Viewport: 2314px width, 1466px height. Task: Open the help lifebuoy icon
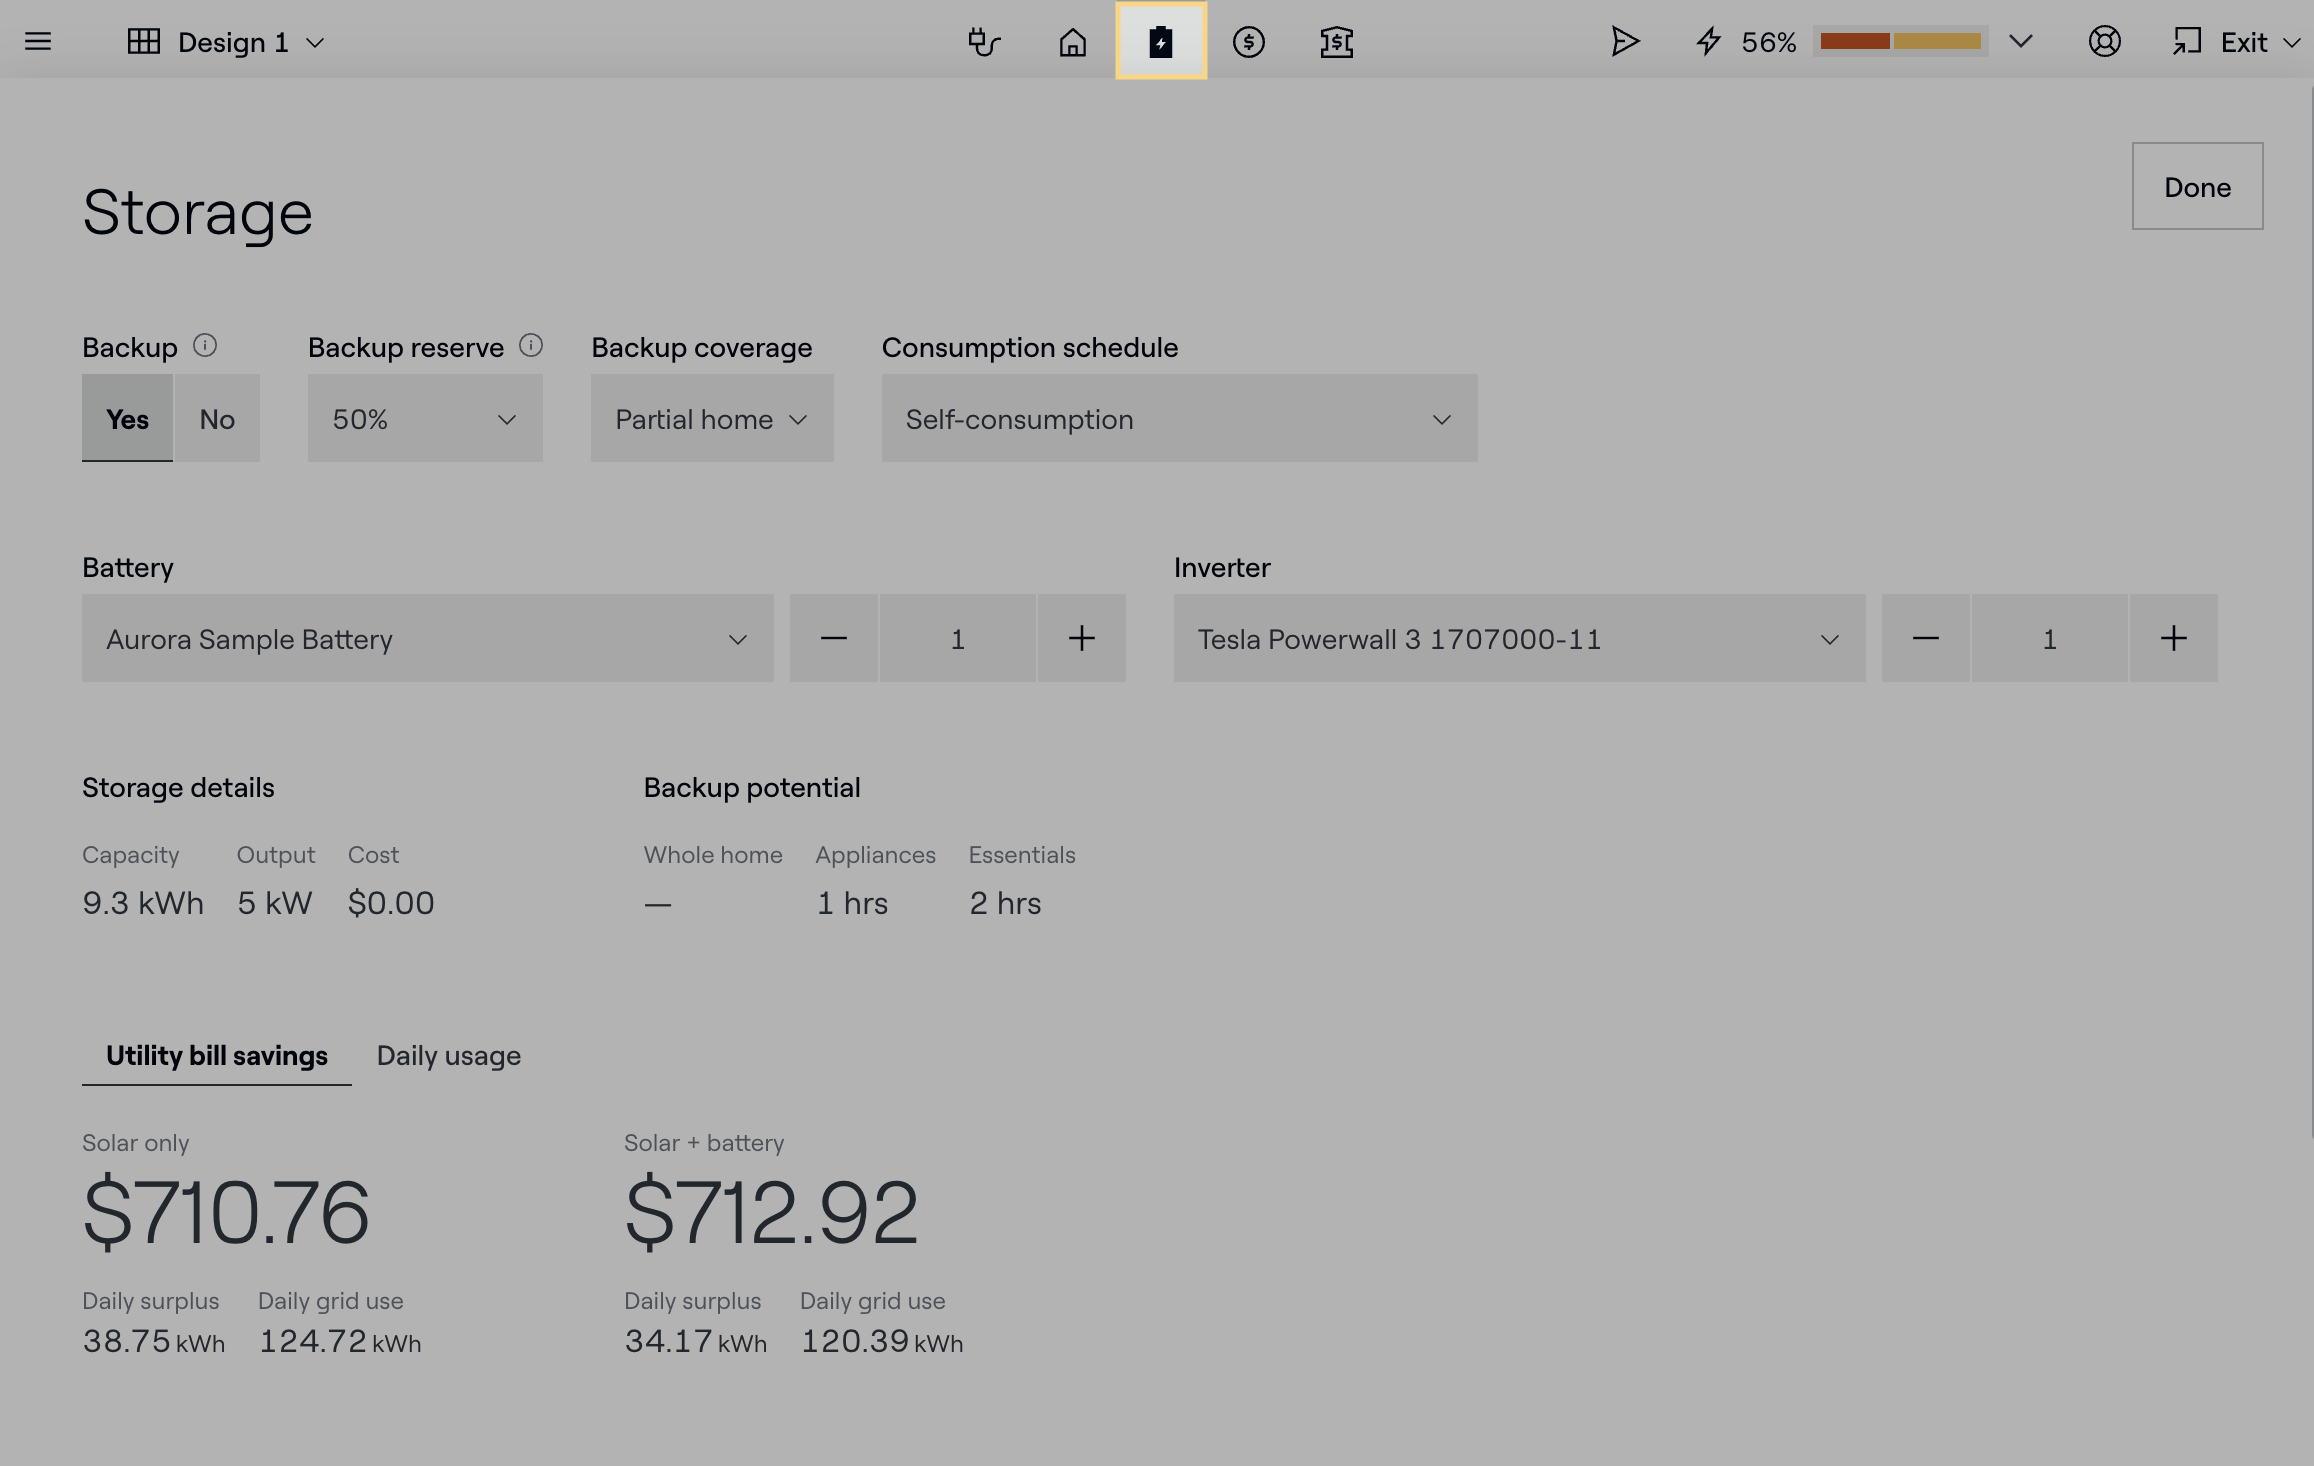pos(2104,42)
